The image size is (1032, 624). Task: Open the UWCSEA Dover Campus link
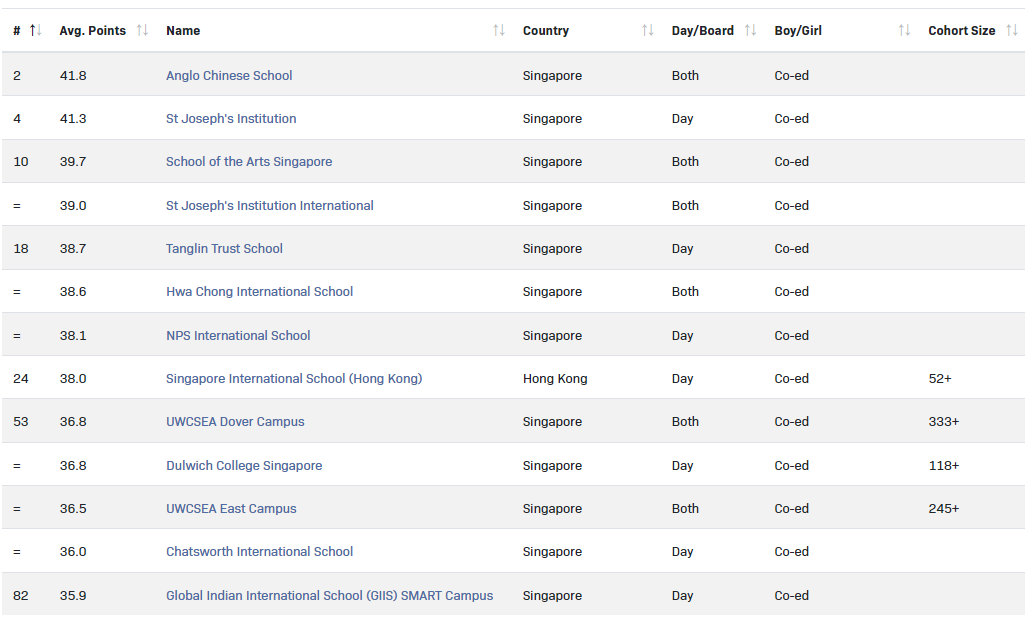tap(235, 421)
